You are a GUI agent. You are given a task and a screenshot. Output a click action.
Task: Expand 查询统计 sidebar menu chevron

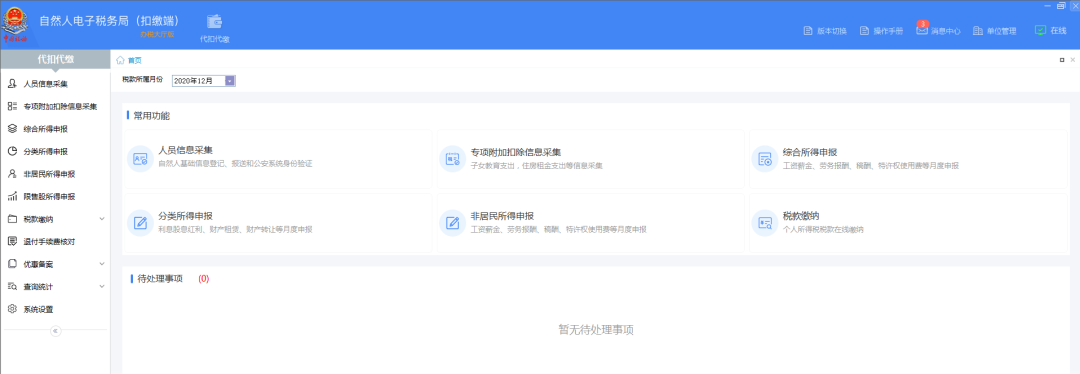pos(102,287)
